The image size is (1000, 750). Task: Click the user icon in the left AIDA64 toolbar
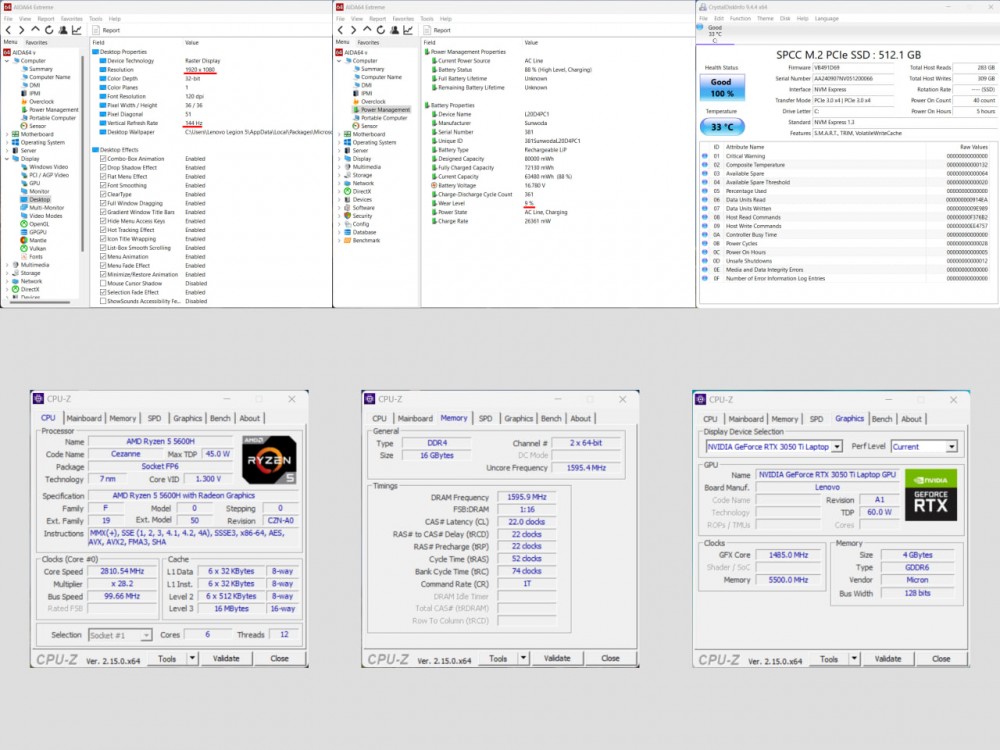coord(62,30)
